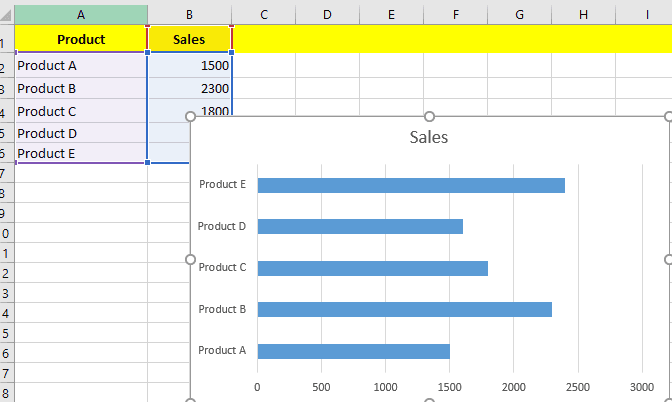Click cell containing Product A
Screen dimensions: 672x402
point(81,66)
